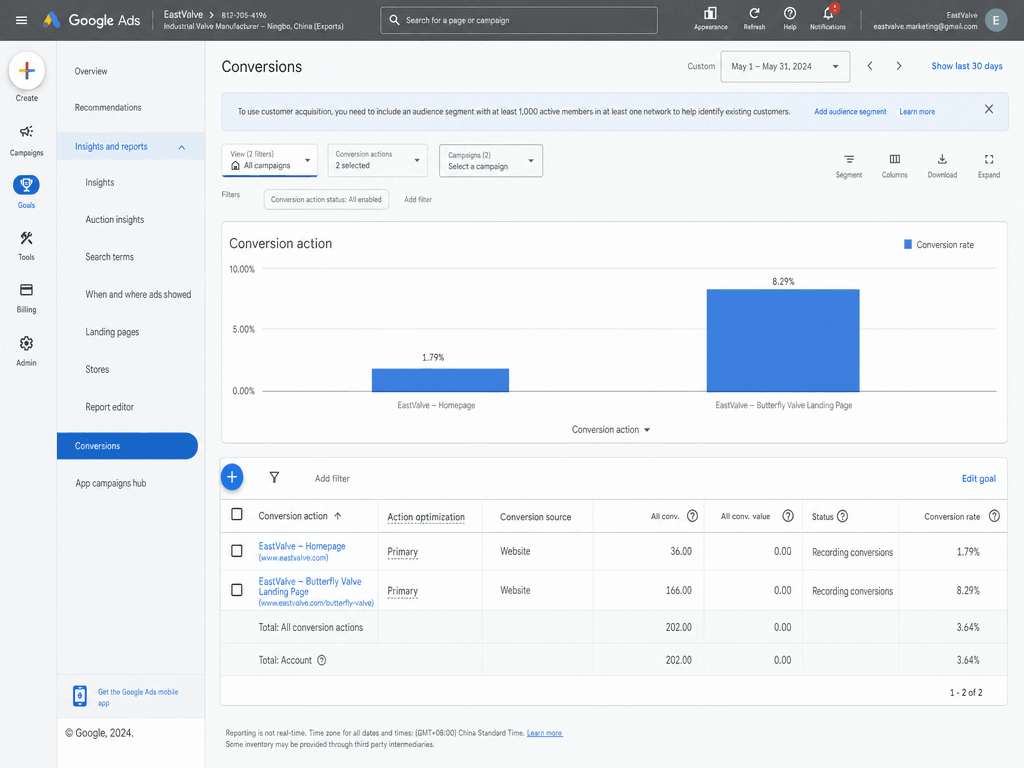The height and width of the screenshot is (768, 1024).
Task: Click the Google Ads logo
Action: 91,20
